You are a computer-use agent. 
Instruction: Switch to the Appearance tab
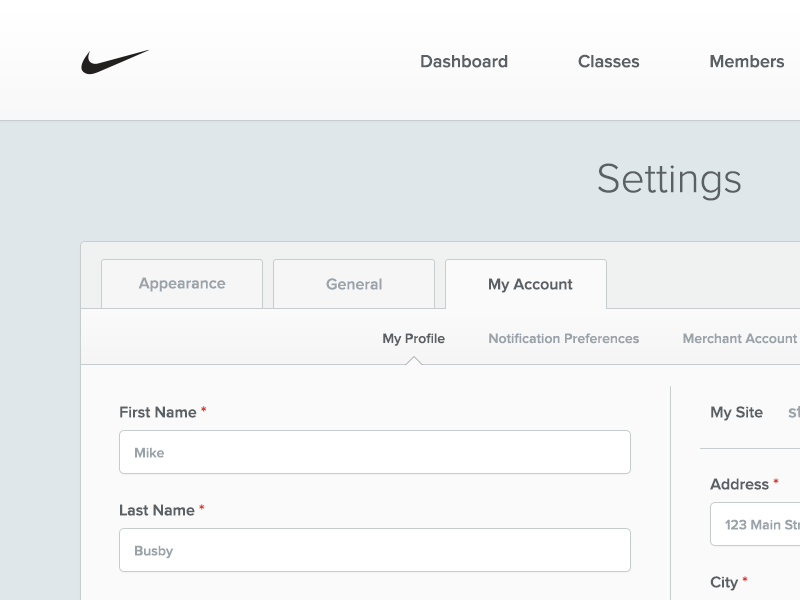(182, 284)
